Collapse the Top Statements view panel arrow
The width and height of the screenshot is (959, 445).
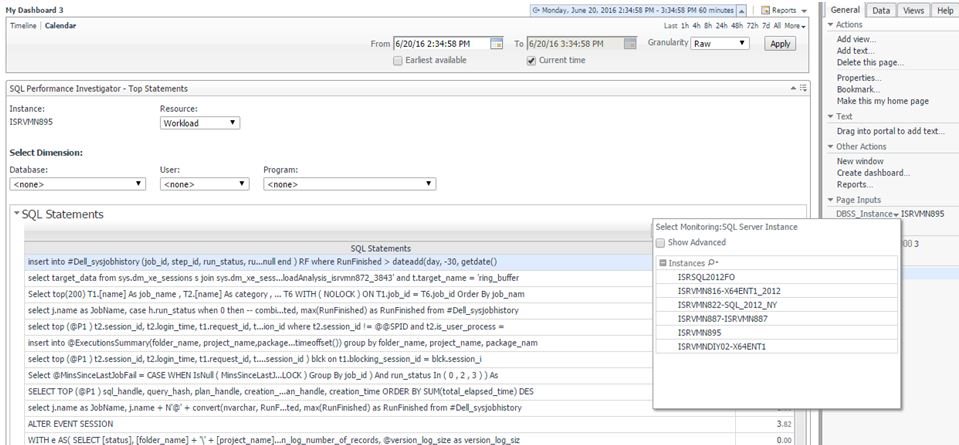(x=793, y=89)
